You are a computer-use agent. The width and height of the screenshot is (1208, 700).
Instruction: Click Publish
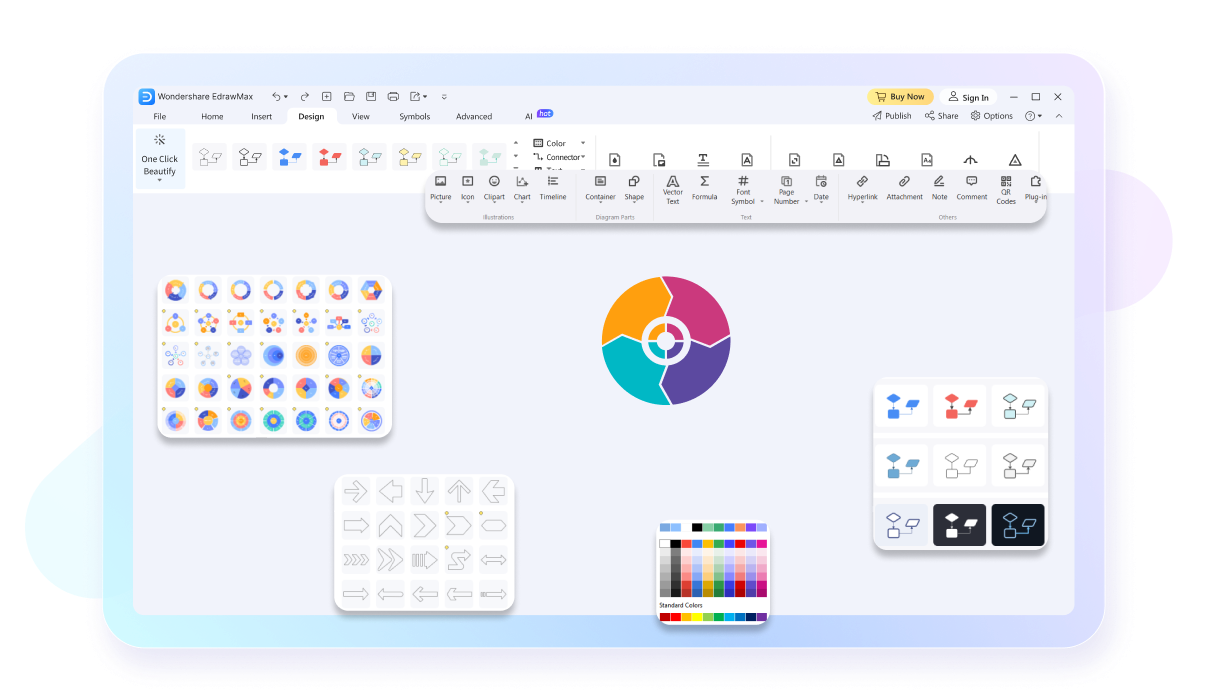click(891, 116)
